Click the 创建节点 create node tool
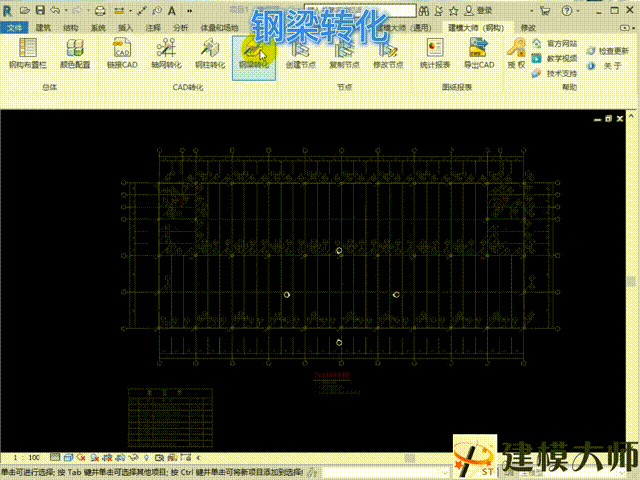The width and height of the screenshot is (640, 480). [300, 54]
